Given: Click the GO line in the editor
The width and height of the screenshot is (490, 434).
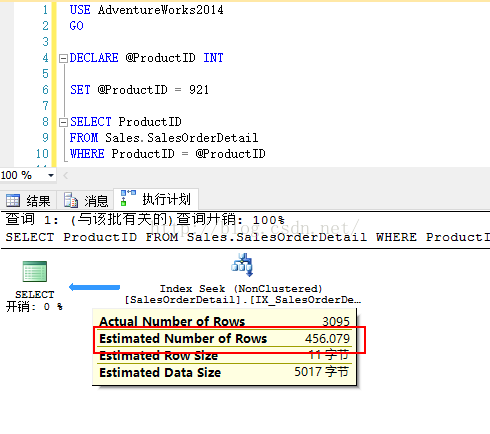Looking at the screenshot, I should click(x=76, y=26).
